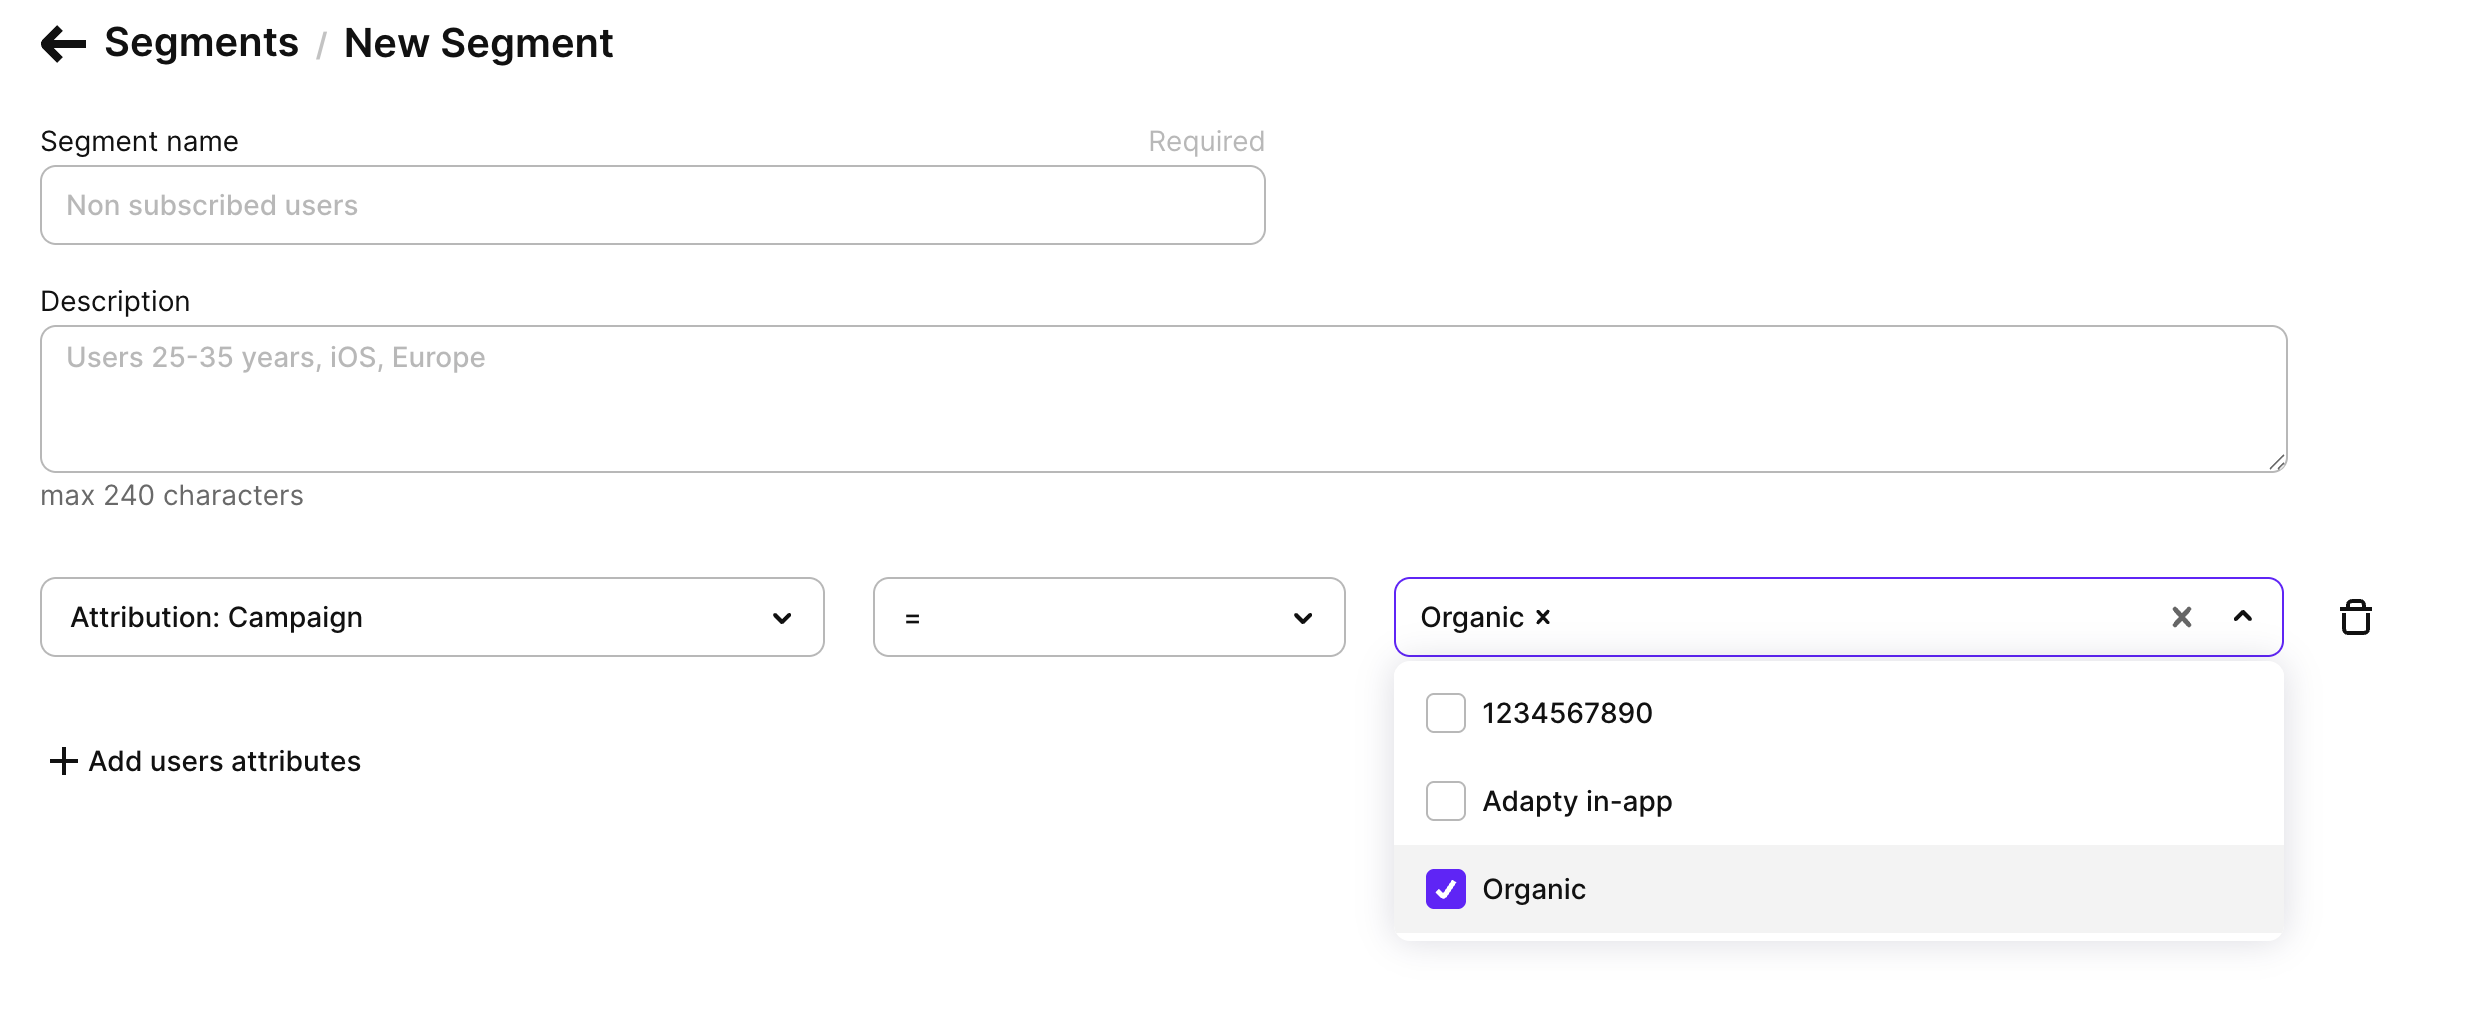Viewport: 2474px width, 1026px height.
Task: Collapse the values list with the chevron-up icon
Action: (x=2243, y=617)
